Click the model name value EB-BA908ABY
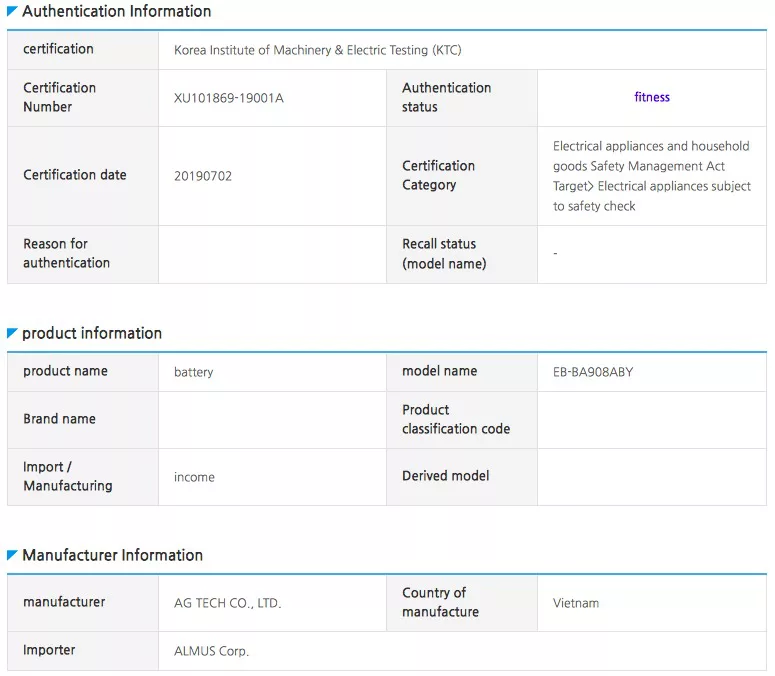 (593, 372)
